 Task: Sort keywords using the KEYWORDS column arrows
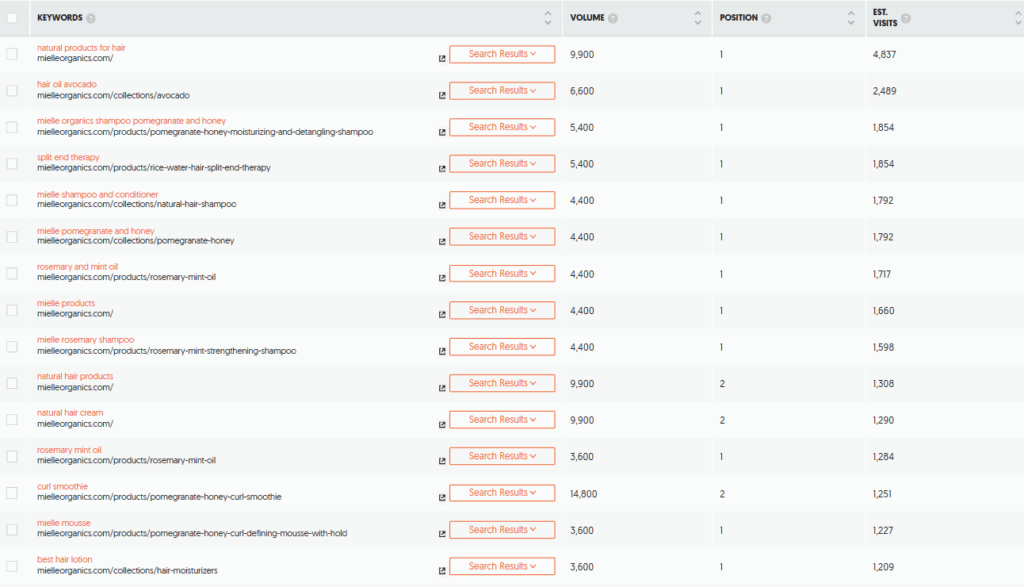coord(548,18)
